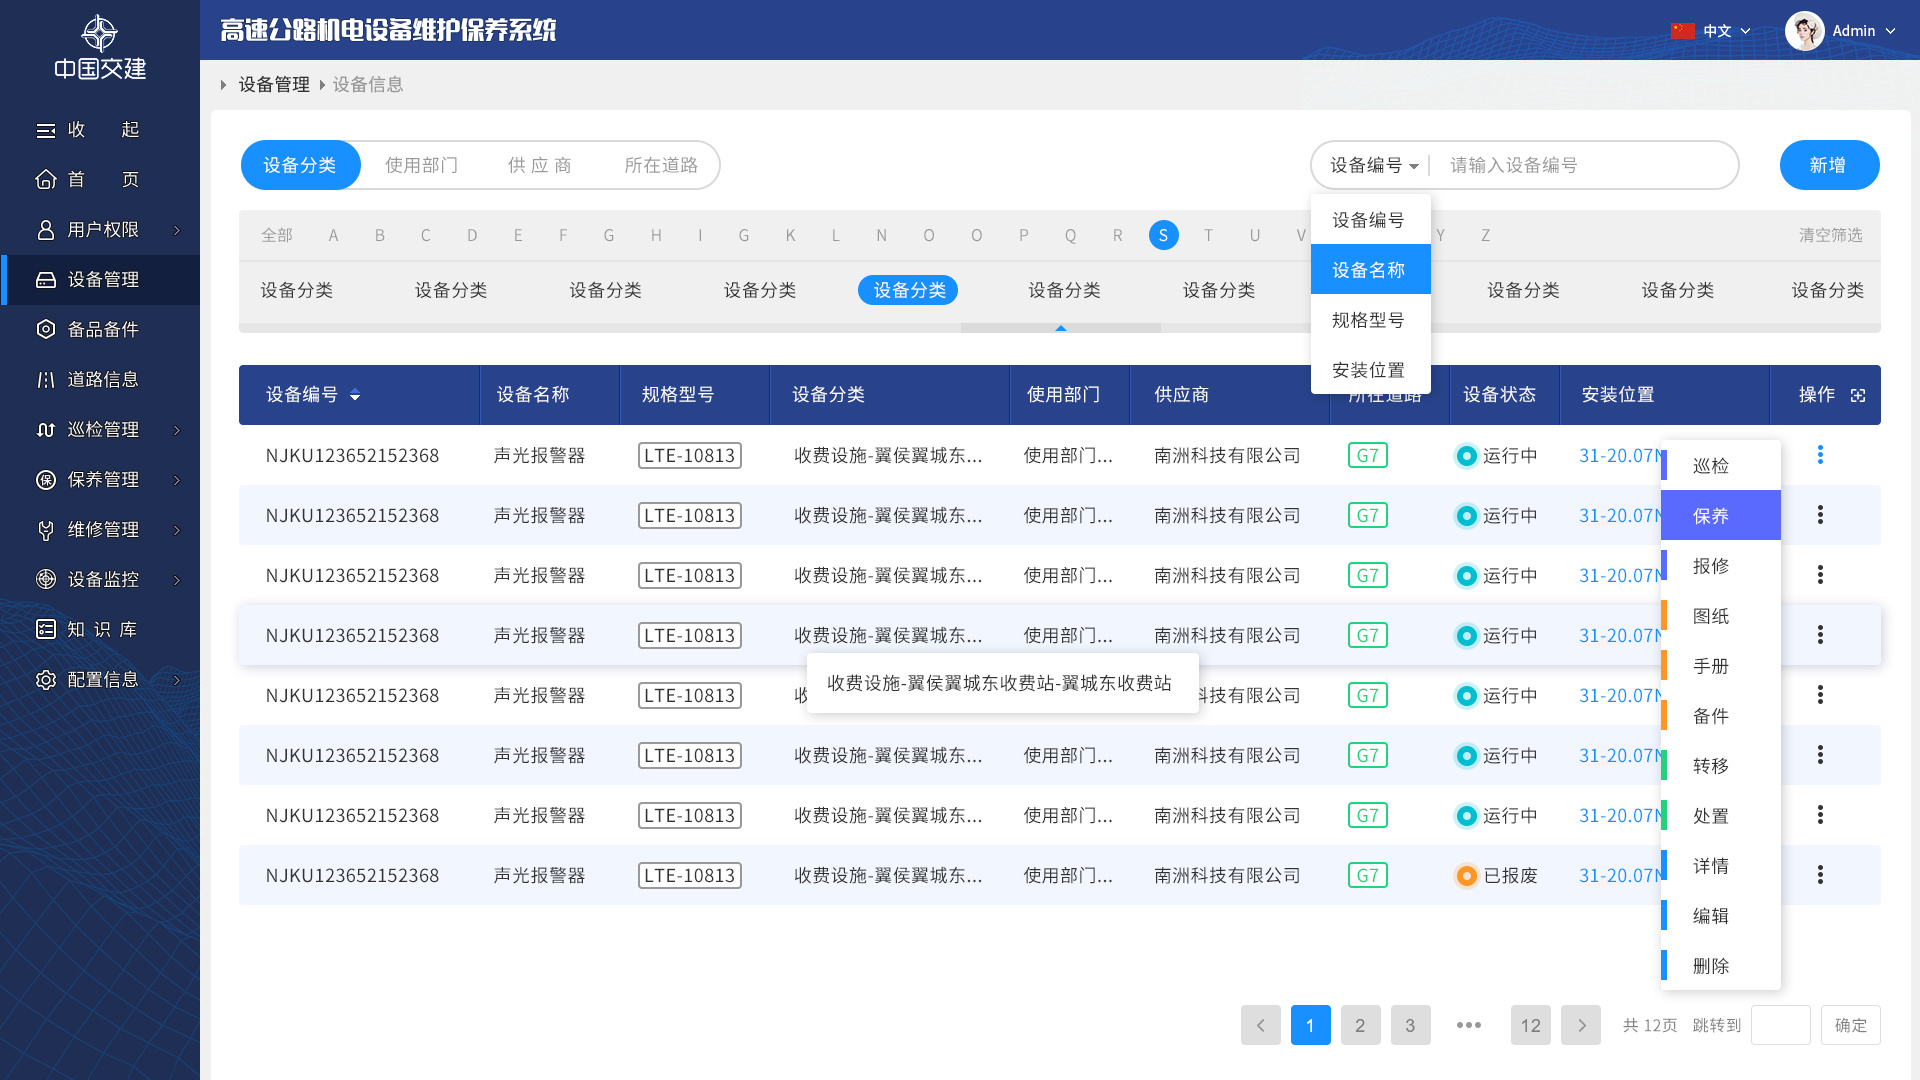
Task: Expand the 巡检管理 sidebar submenu
Action: [177, 430]
